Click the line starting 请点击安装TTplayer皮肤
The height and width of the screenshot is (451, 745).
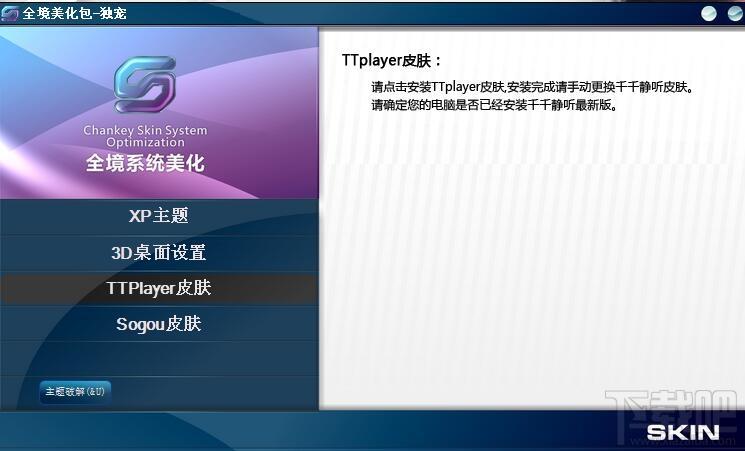pyautogui.click(x=533, y=87)
